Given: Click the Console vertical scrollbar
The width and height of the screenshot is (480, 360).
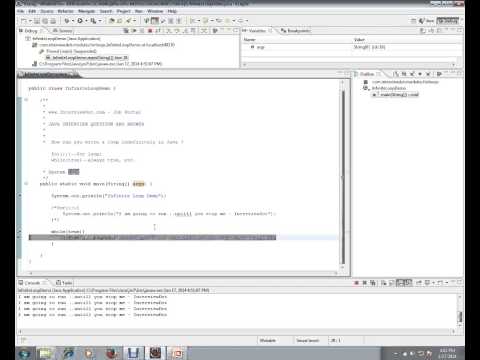Looking at the screenshot, I should pyautogui.click(x=460, y=311).
